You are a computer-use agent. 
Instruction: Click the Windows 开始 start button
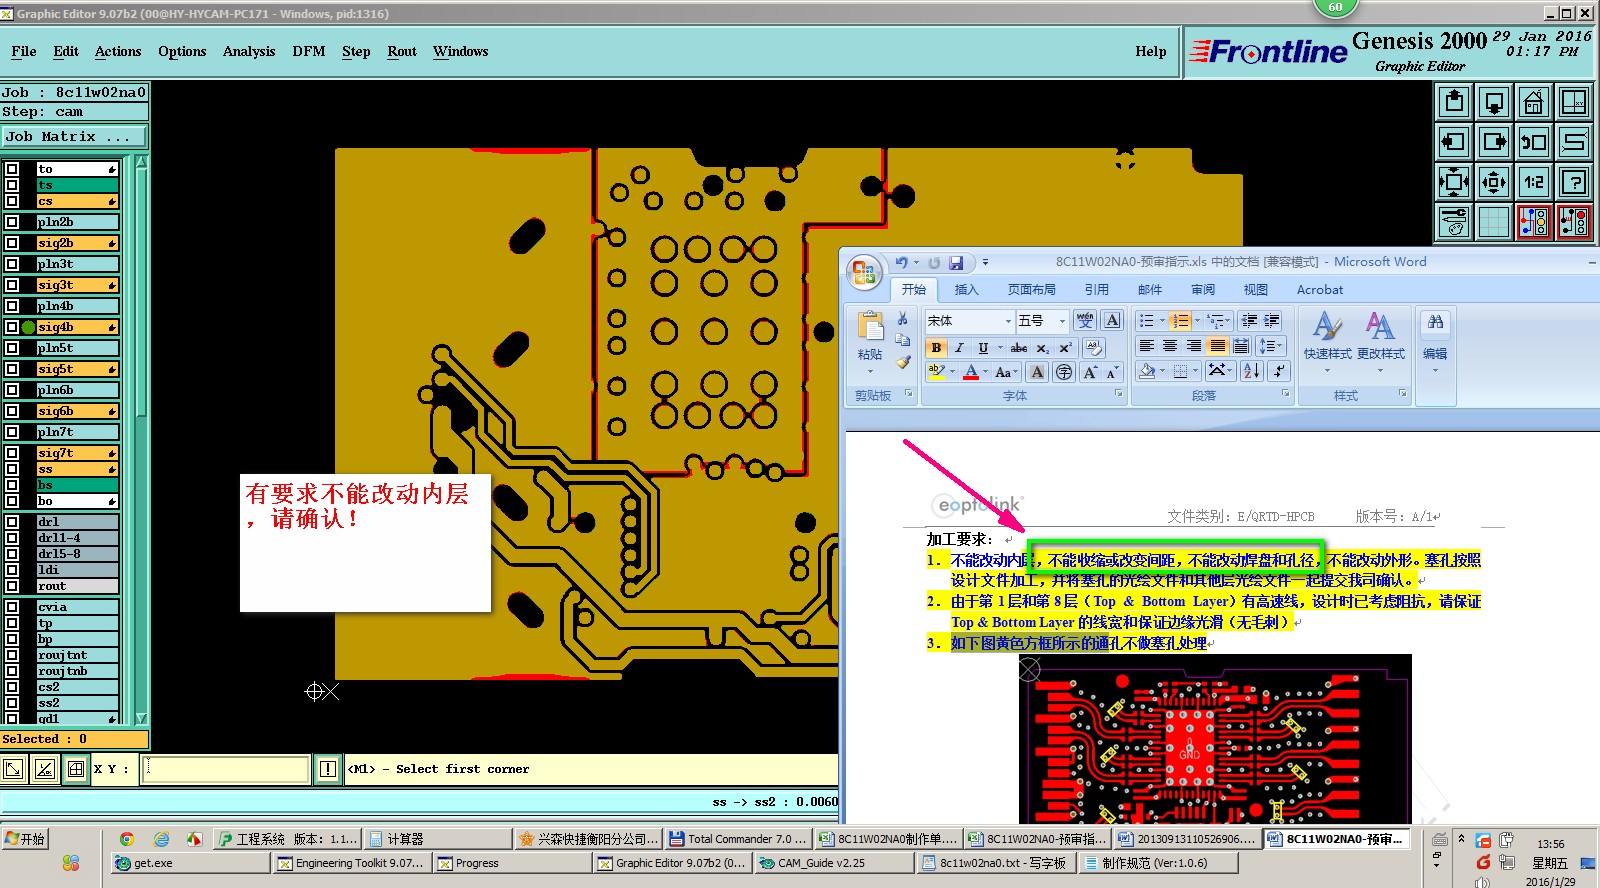26,839
